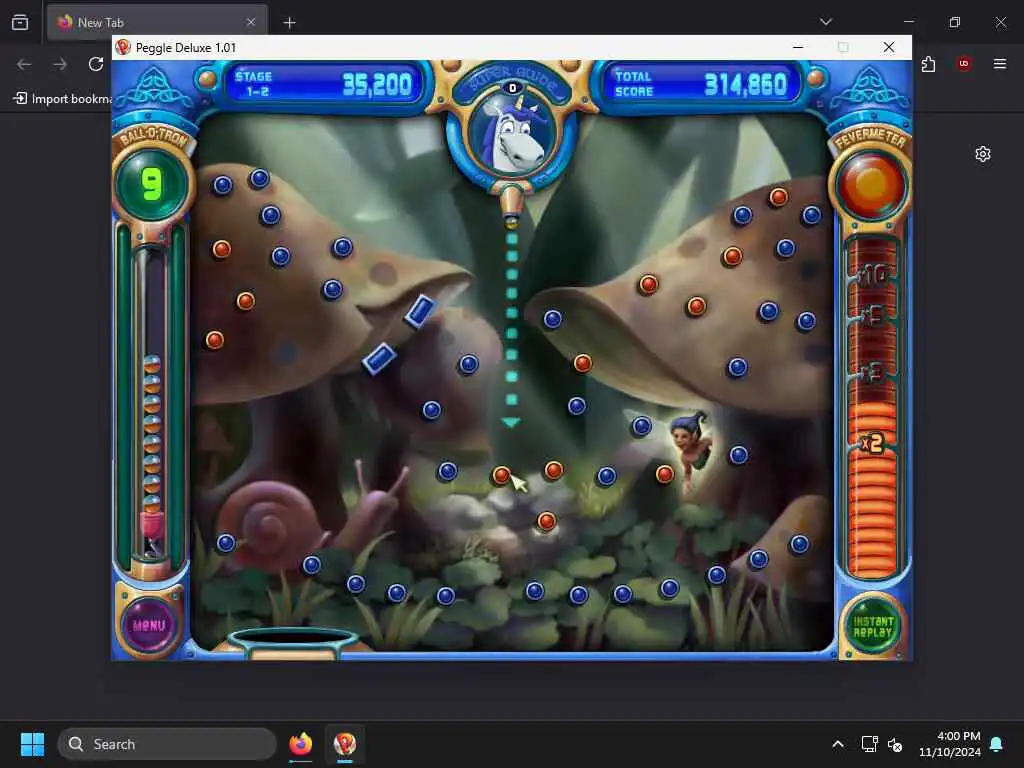Open the network status tray icon
Image resolution: width=1024 pixels, height=768 pixels.
tap(869, 744)
